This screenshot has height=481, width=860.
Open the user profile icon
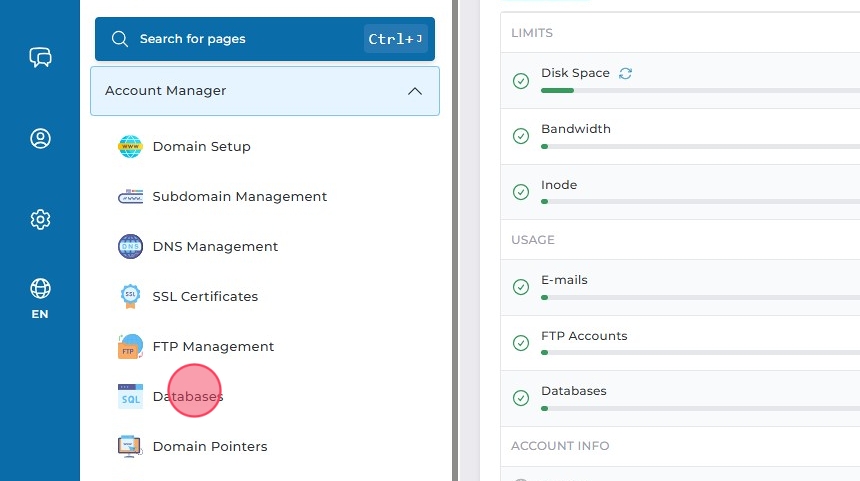tap(40, 138)
